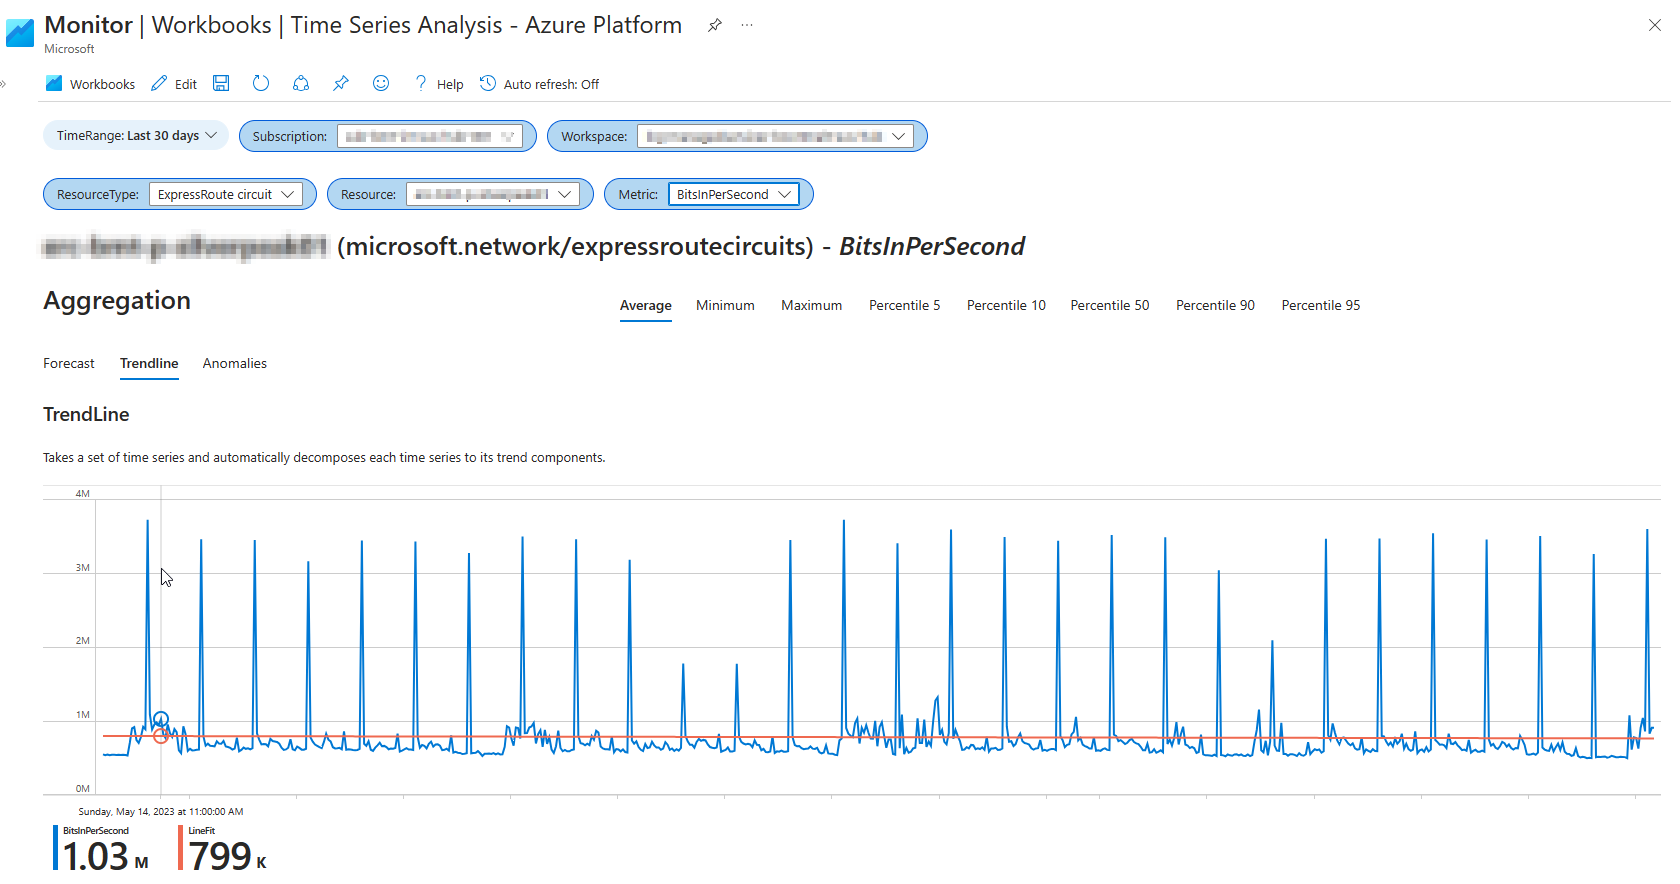
Task: Pin workbook using toolbar pin icon
Action: coord(341,83)
